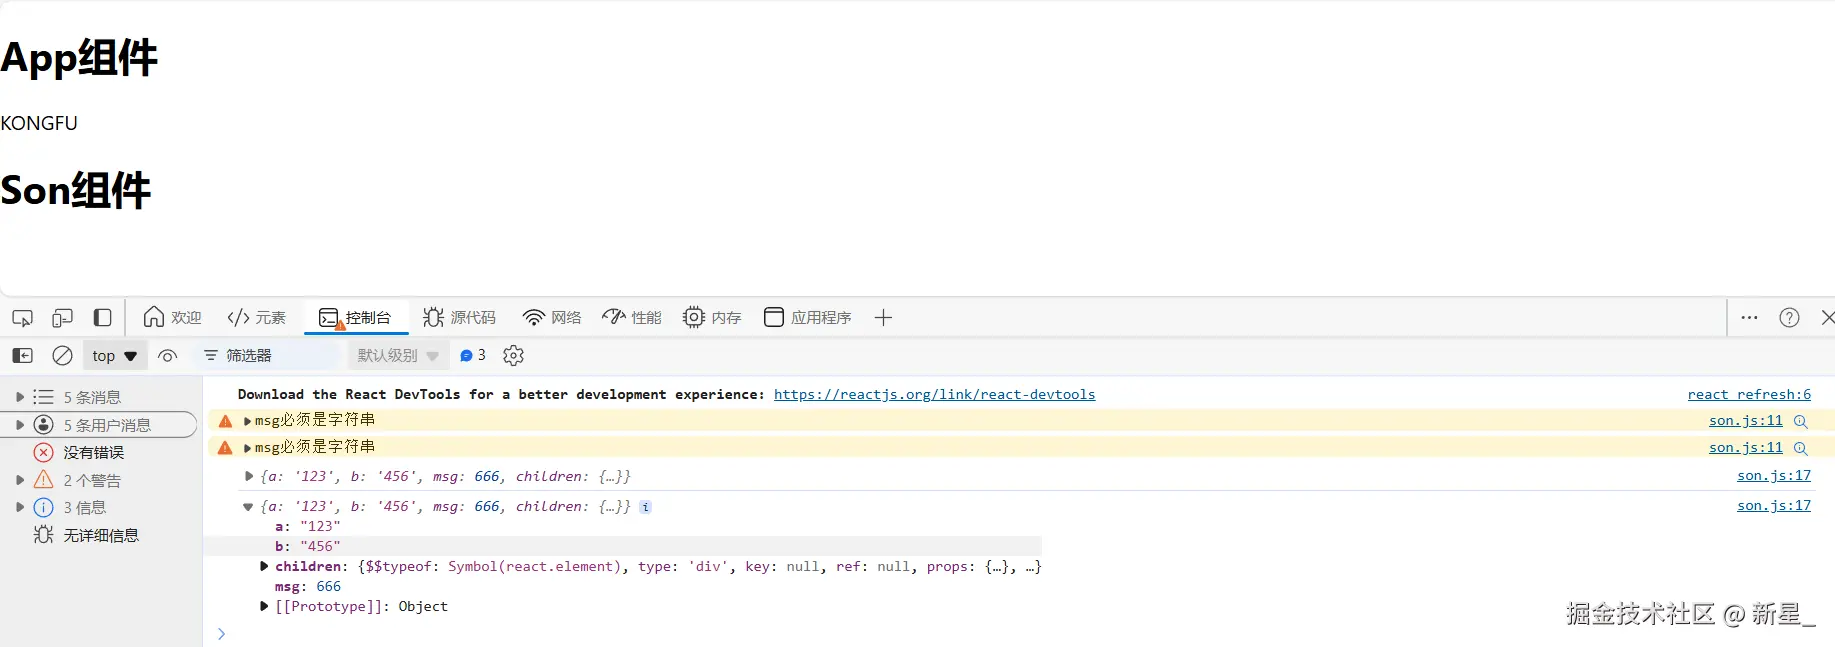1835x647 pixels.
Task: Expand the first msg必须是字符串 warning
Action: [x=247, y=421]
